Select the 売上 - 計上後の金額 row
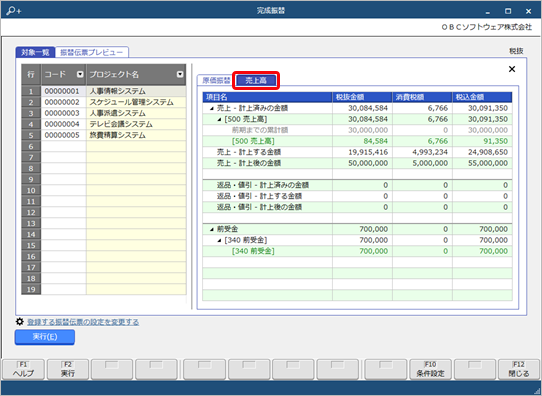Image resolution: width=542 pixels, height=396 pixels. click(x=357, y=163)
